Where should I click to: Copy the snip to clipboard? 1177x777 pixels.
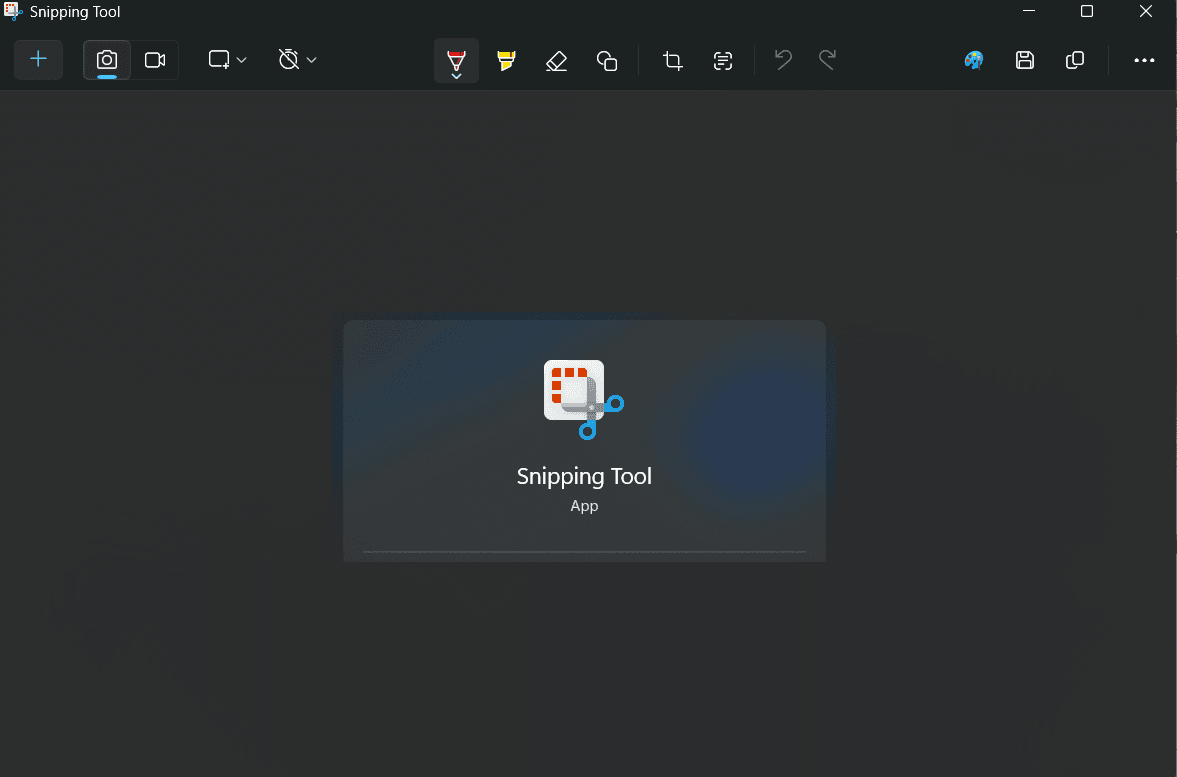pyautogui.click(x=1075, y=60)
